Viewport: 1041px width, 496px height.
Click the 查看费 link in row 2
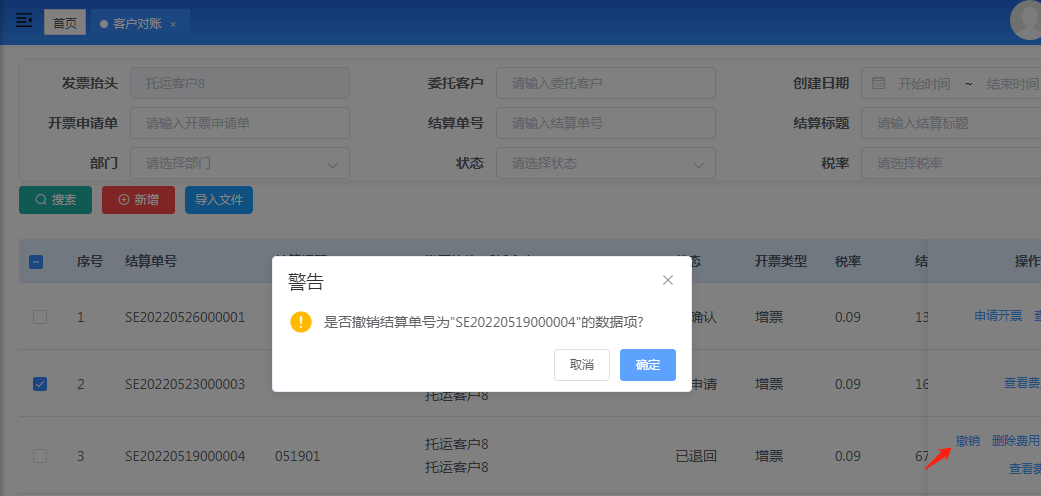coord(1022,383)
